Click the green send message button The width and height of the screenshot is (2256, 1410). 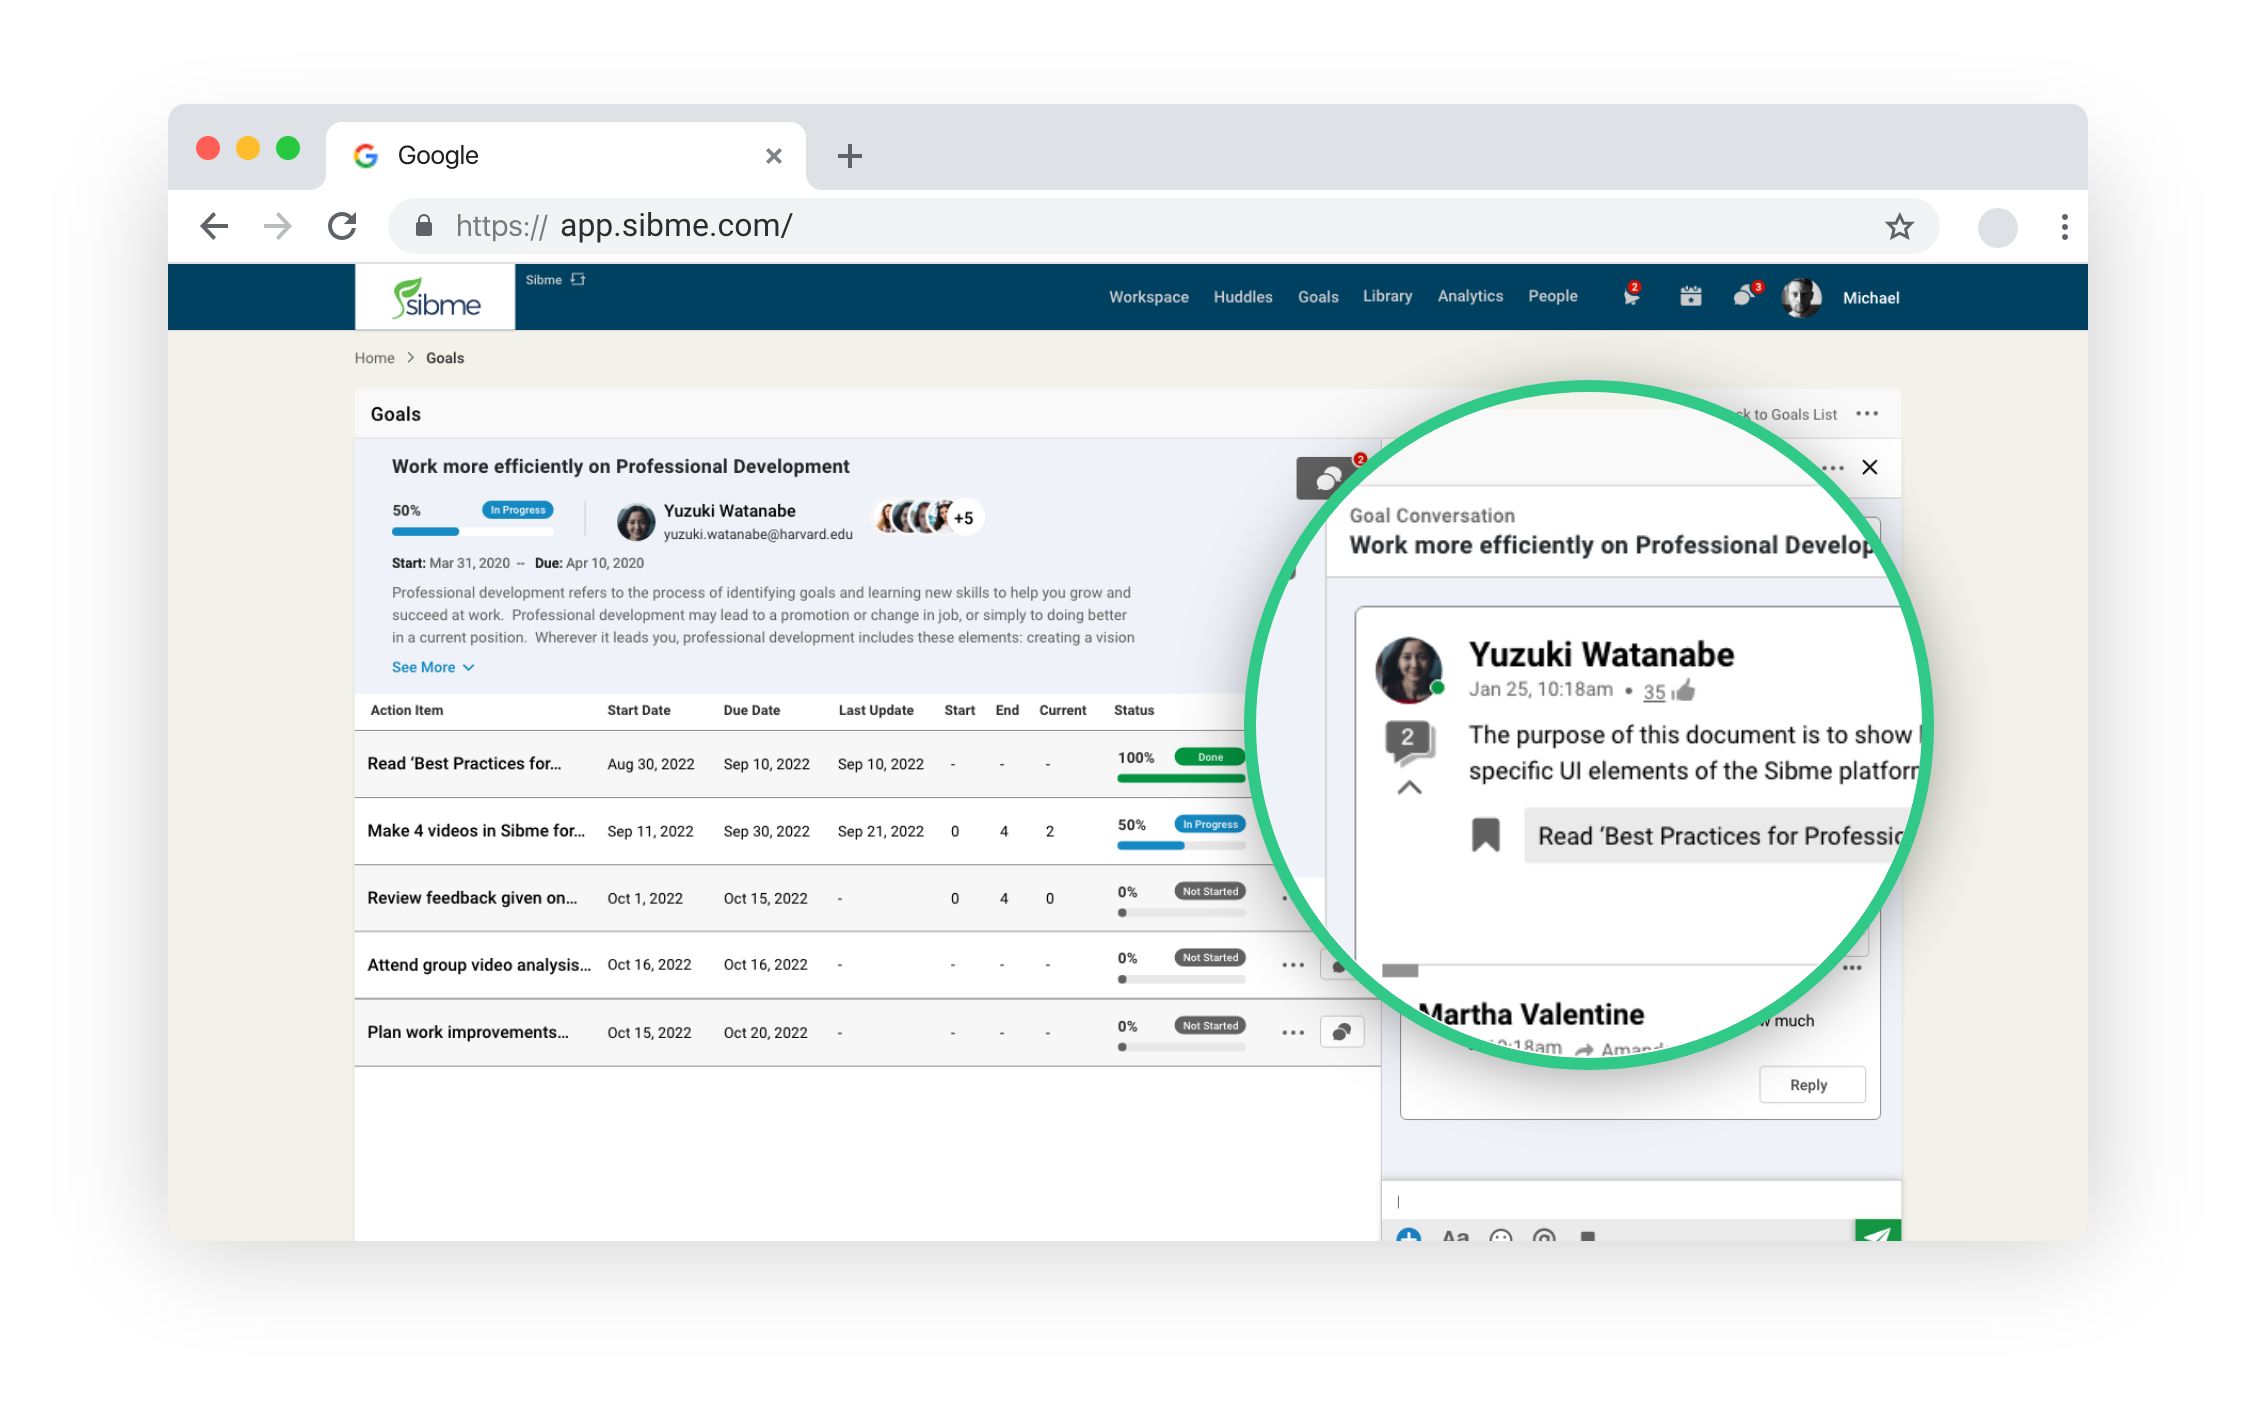[x=1877, y=1231]
